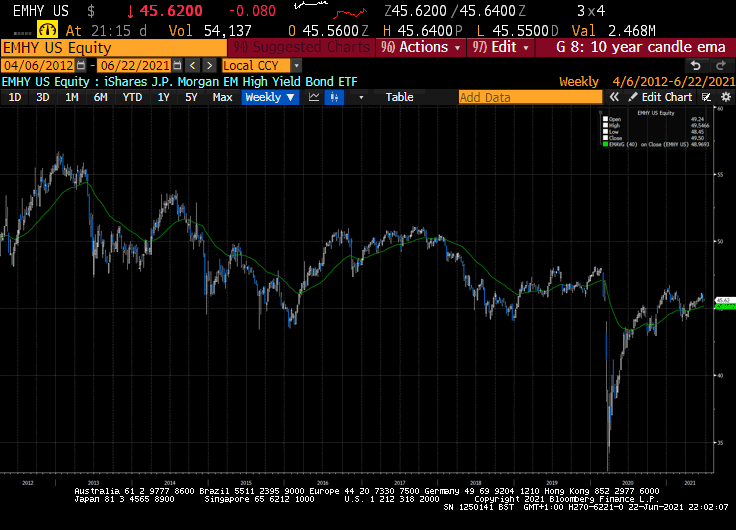Open the start date calendar picker
This screenshot has width=736, height=530.
point(81,65)
